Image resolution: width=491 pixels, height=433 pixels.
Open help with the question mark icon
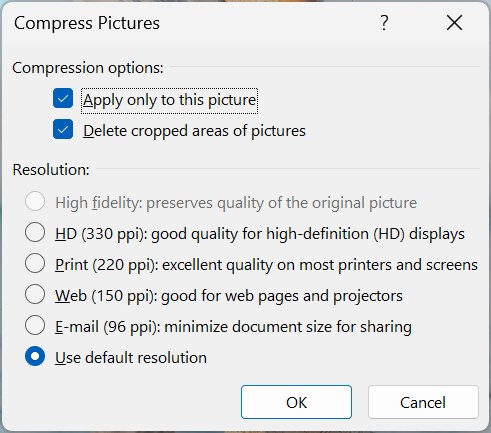point(384,23)
